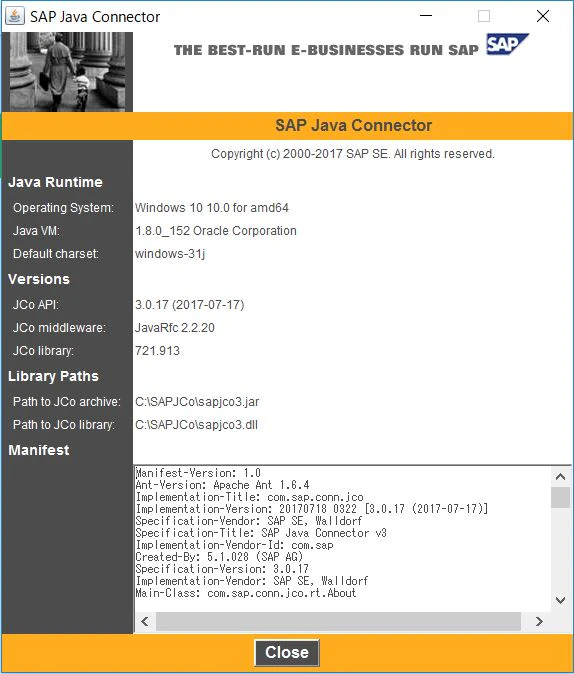Click the manifest horizontal scrollbar thumb
This screenshot has width=574, height=674.
pyautogui.click(x=338, y=622)
